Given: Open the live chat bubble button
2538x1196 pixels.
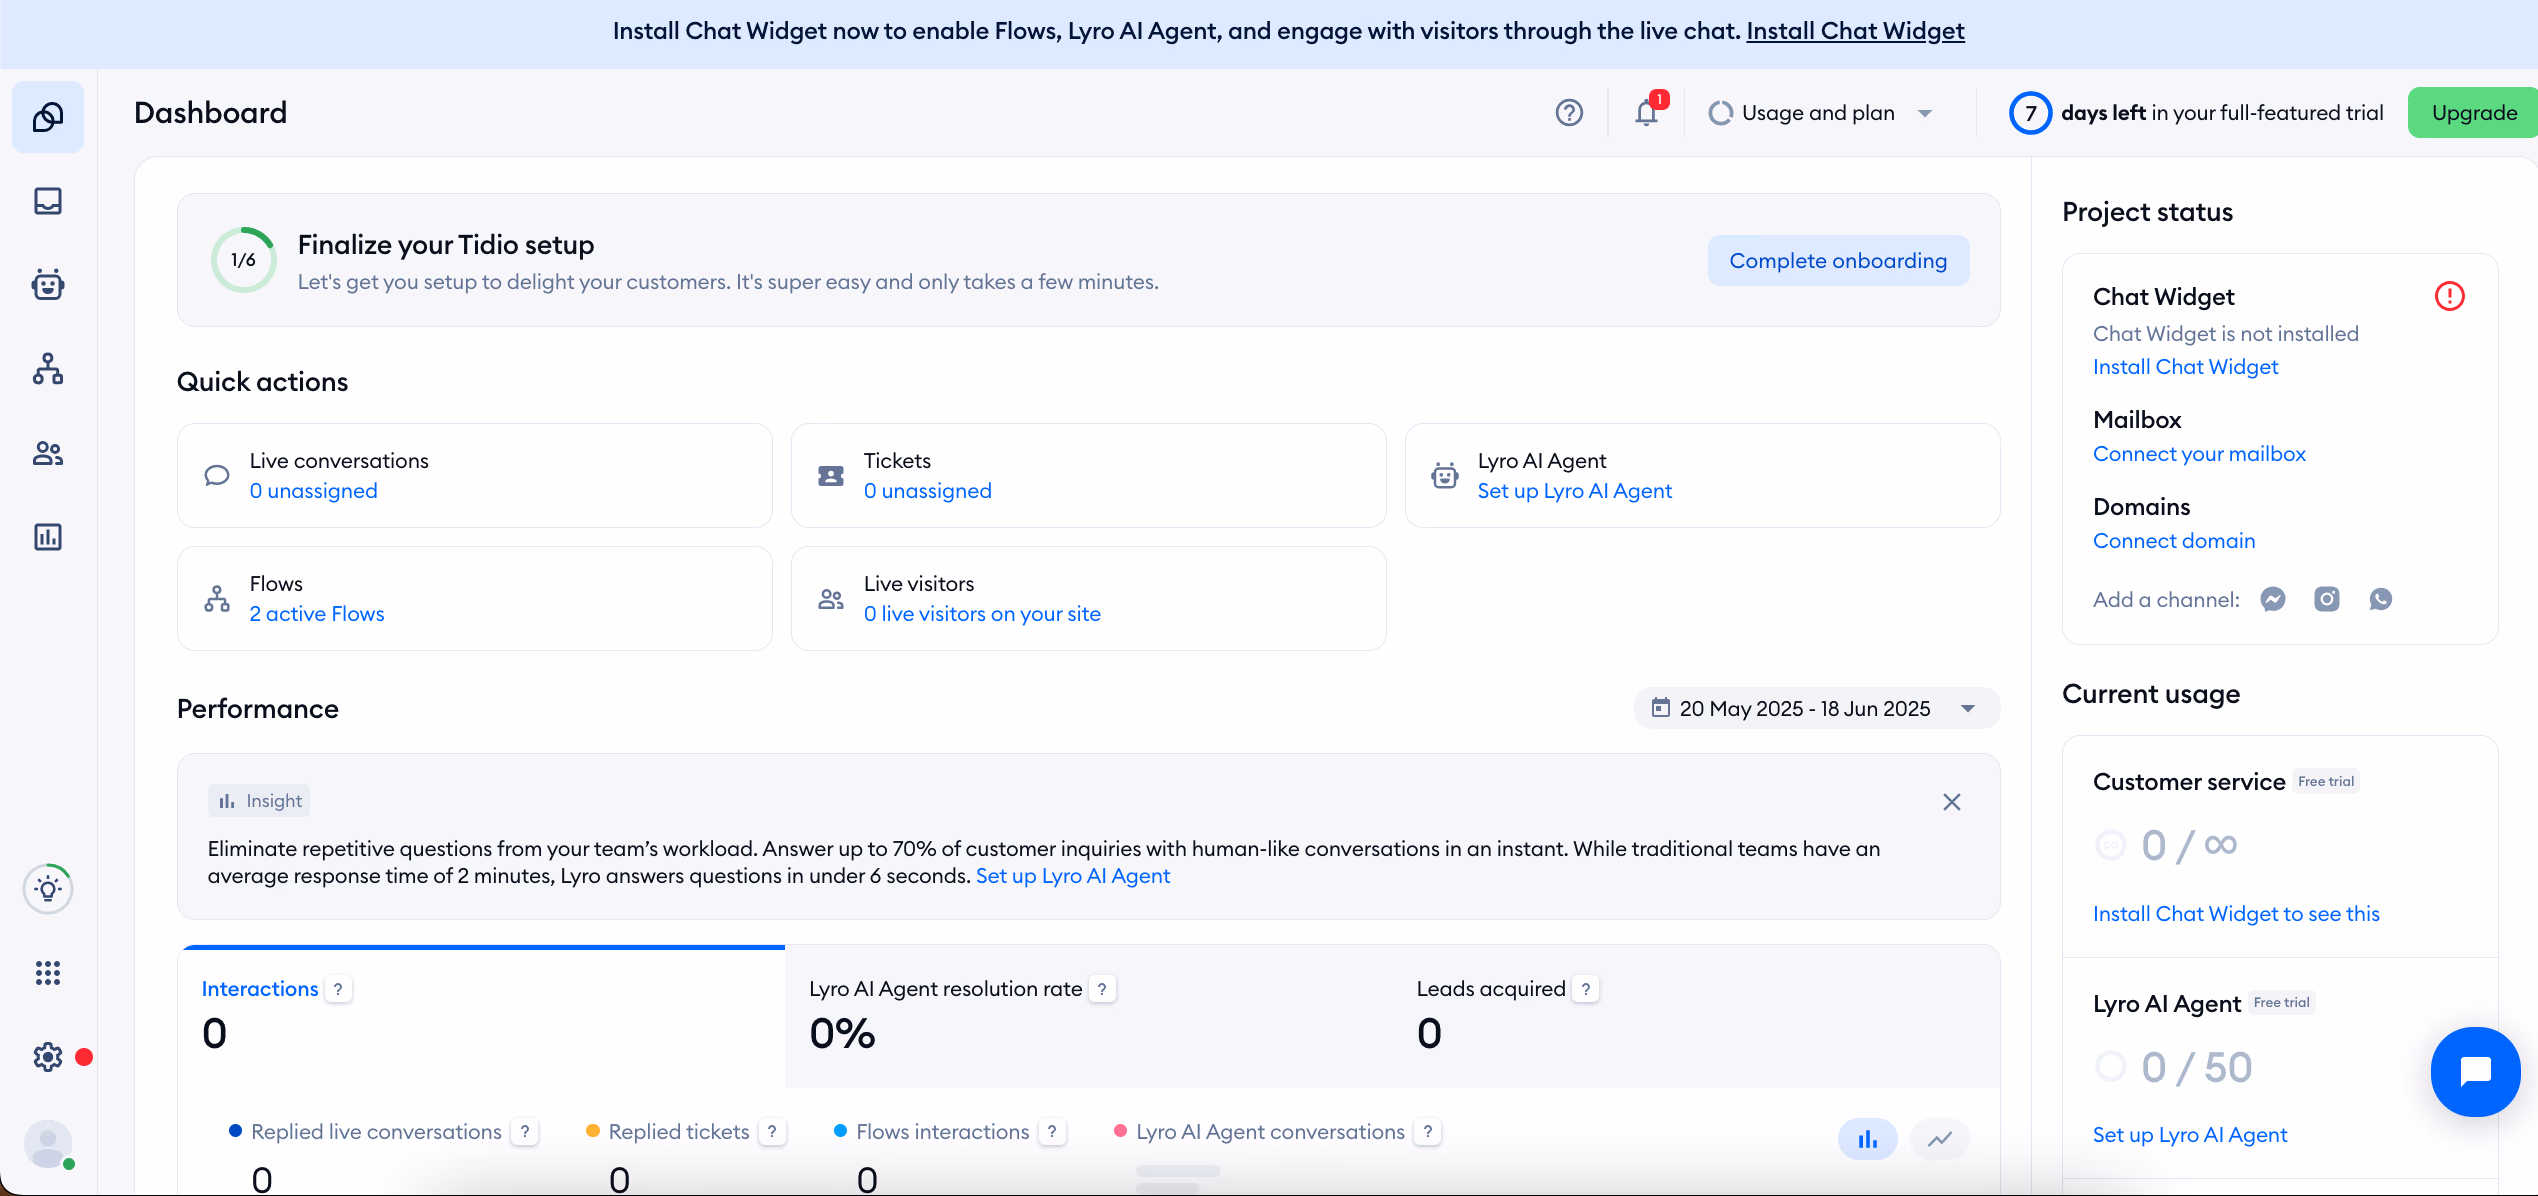Looking at the screenshot, I should point(2474,1071).
